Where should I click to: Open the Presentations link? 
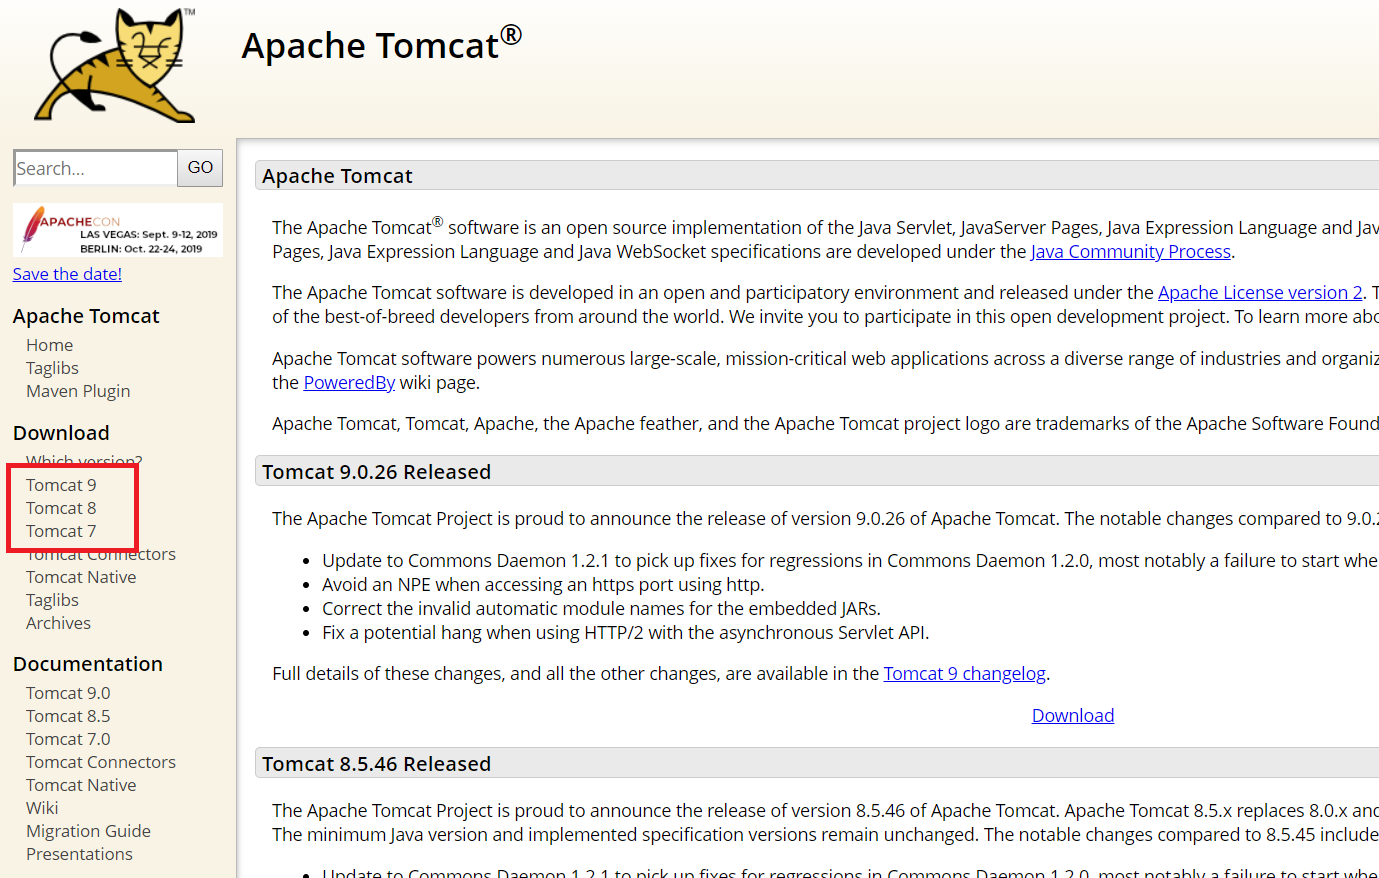tap(79, 854)
